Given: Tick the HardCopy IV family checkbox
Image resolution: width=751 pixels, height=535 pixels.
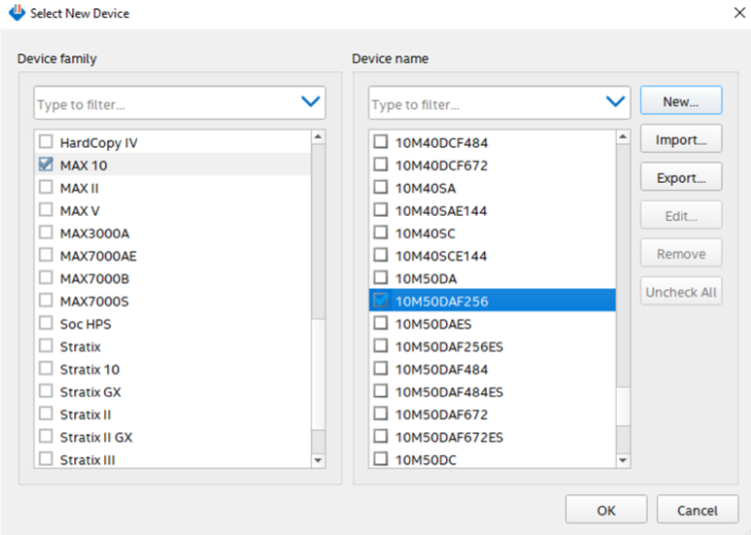Looking at the screenshot, I should 46,142.
